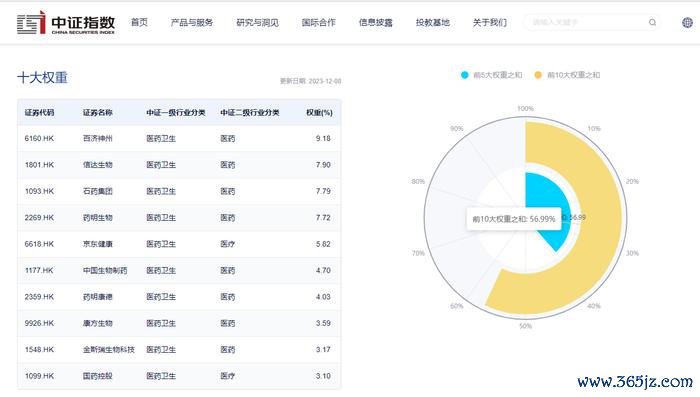
Task: Go to the 投教基地 page
Action: click(433, 22)
